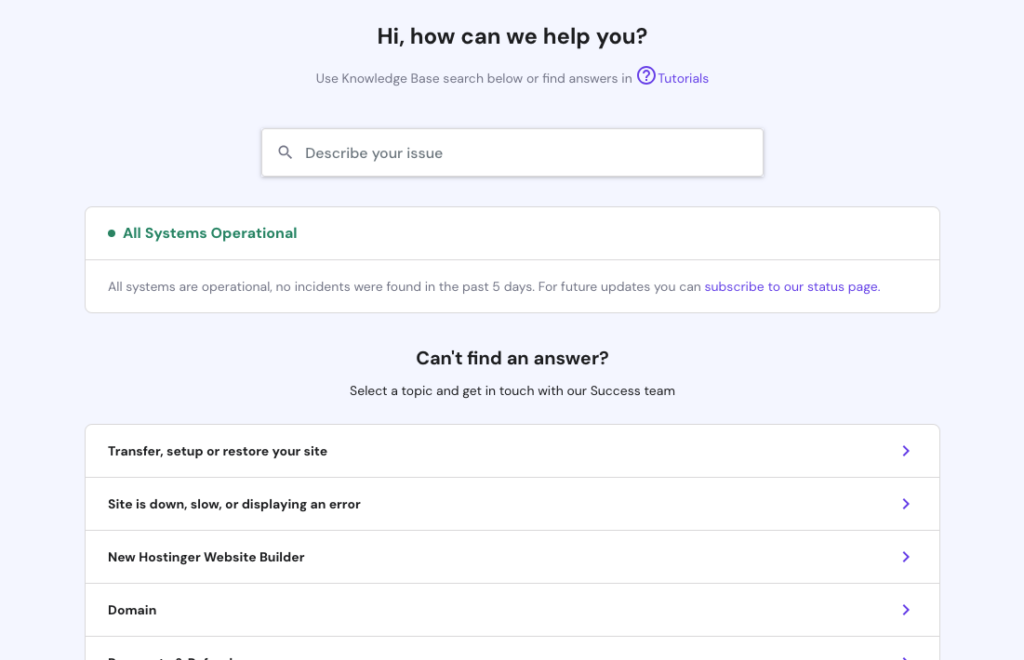1024x660 pixels.
Task: Click the arrow beside New Hostinger Website Builder
Action: tap(906, 557)
